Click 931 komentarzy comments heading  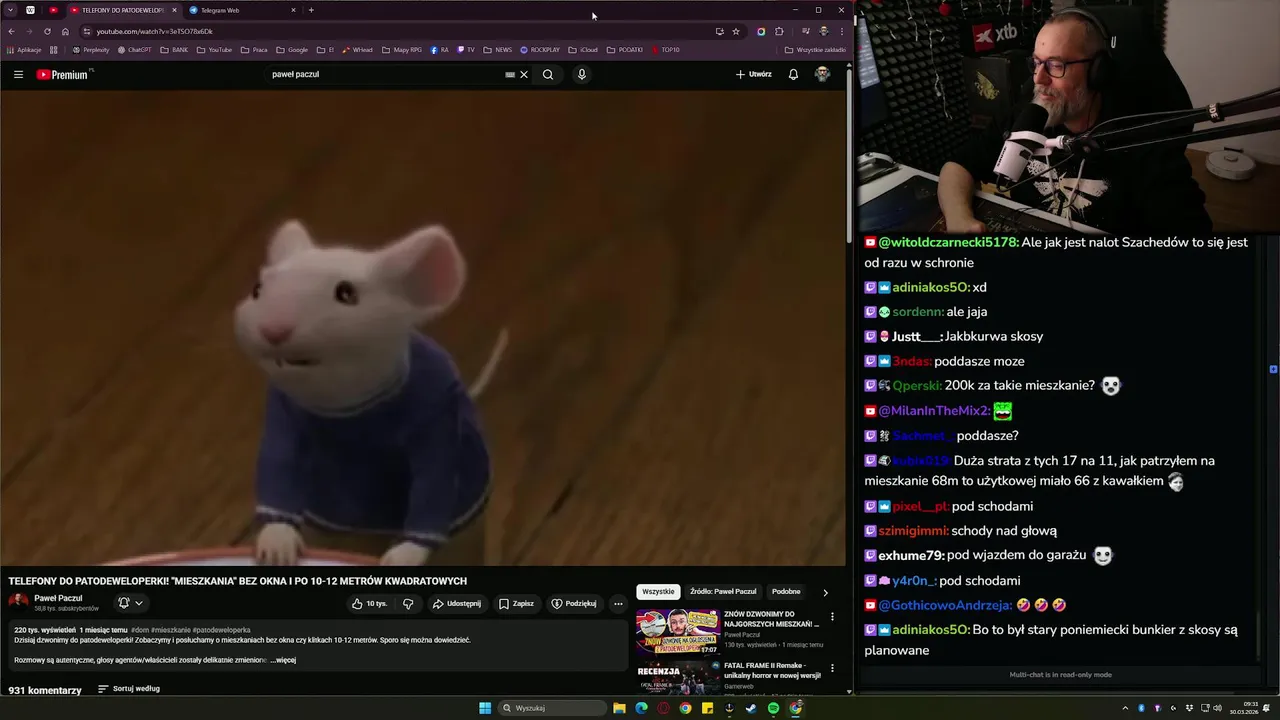click(x=45, y=690)
